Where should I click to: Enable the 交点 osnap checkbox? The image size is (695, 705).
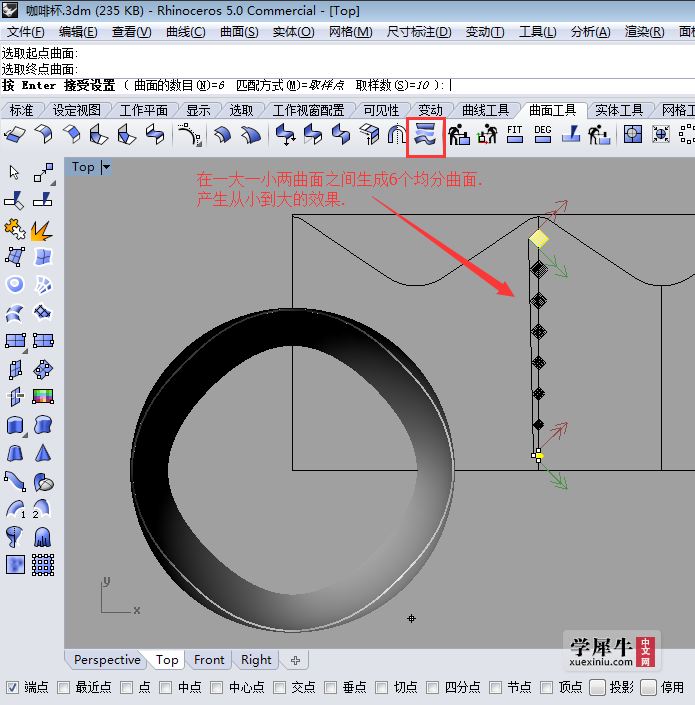pyautogui.click(x=280, y=687)
